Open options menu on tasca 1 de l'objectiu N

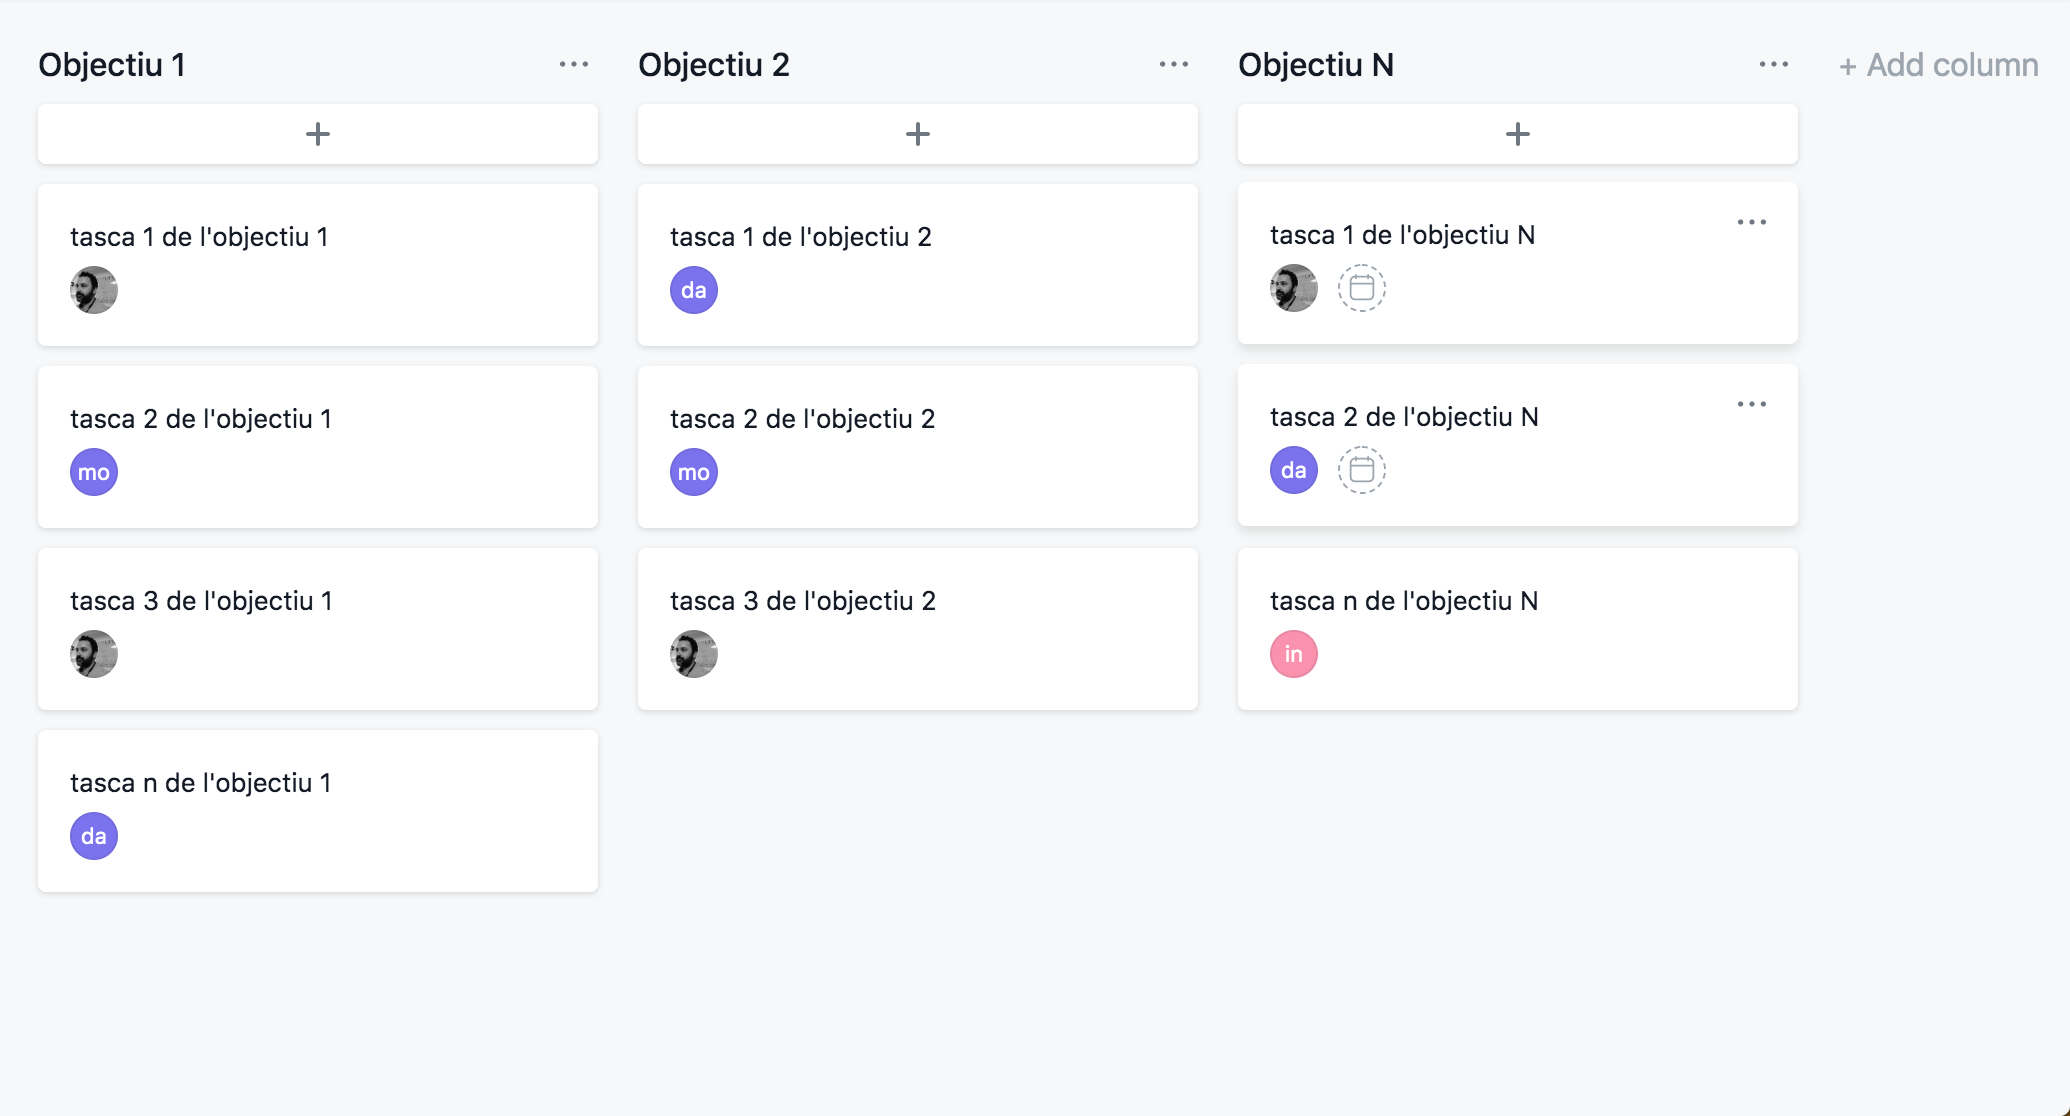pyautogui.click(x=1752, y=222)
